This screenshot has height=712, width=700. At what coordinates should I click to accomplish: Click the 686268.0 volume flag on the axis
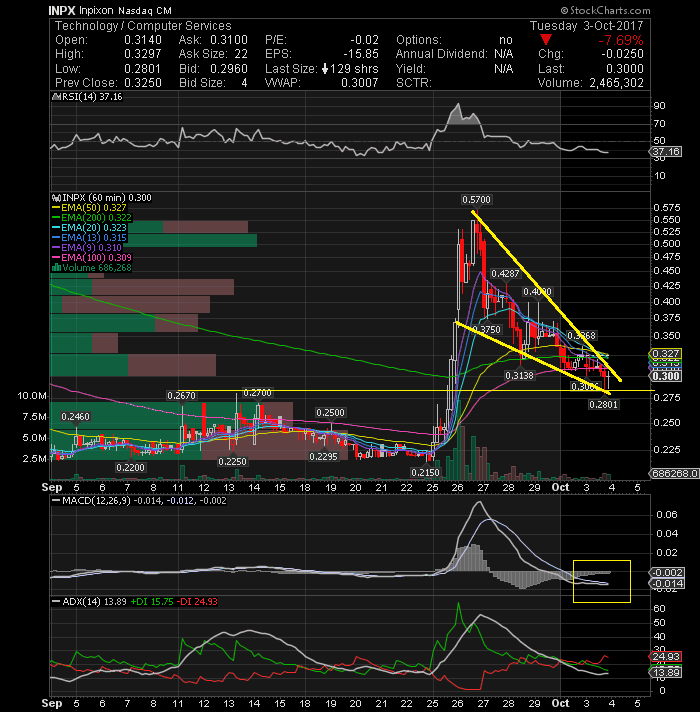675,474
